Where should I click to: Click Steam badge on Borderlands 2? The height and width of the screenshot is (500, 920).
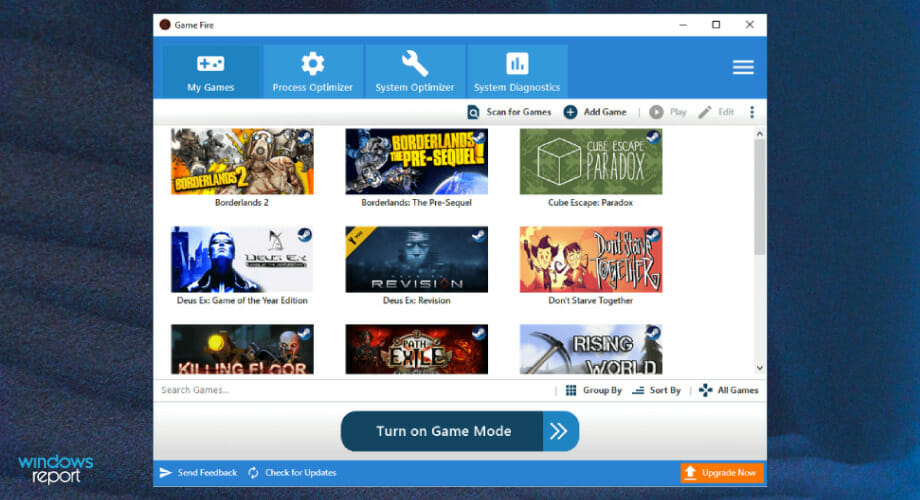(304, 138)
